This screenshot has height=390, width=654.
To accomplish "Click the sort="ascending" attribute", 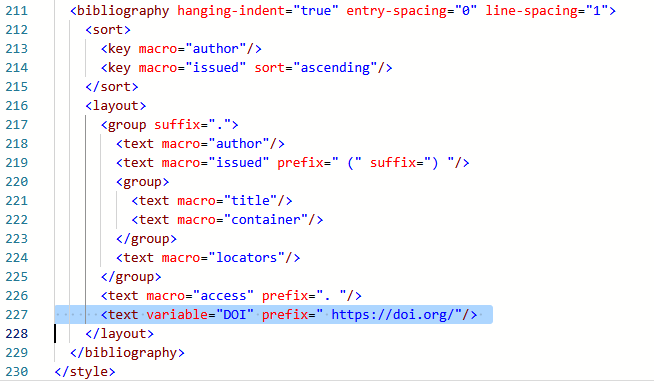I will click(316, 68).
